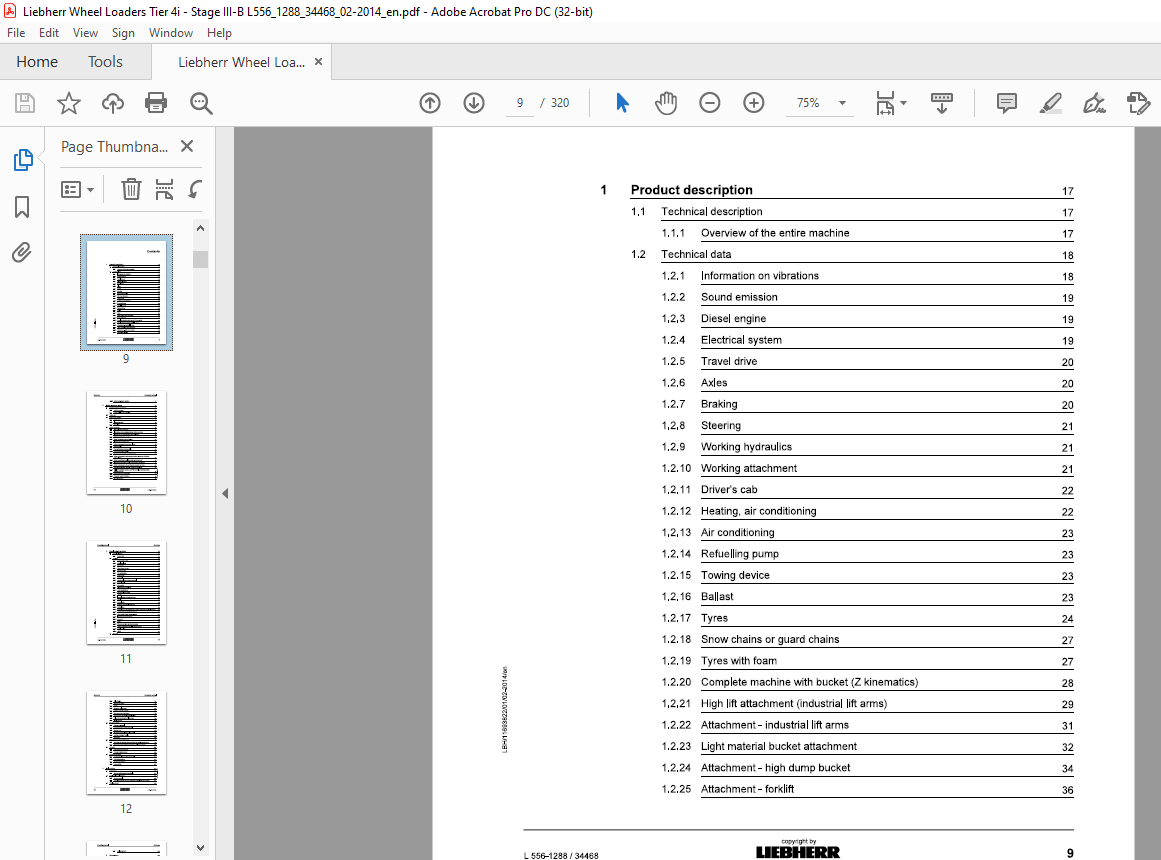Click the fit page width icon
The image size is (1161, 860).
(x=886, y=103)
